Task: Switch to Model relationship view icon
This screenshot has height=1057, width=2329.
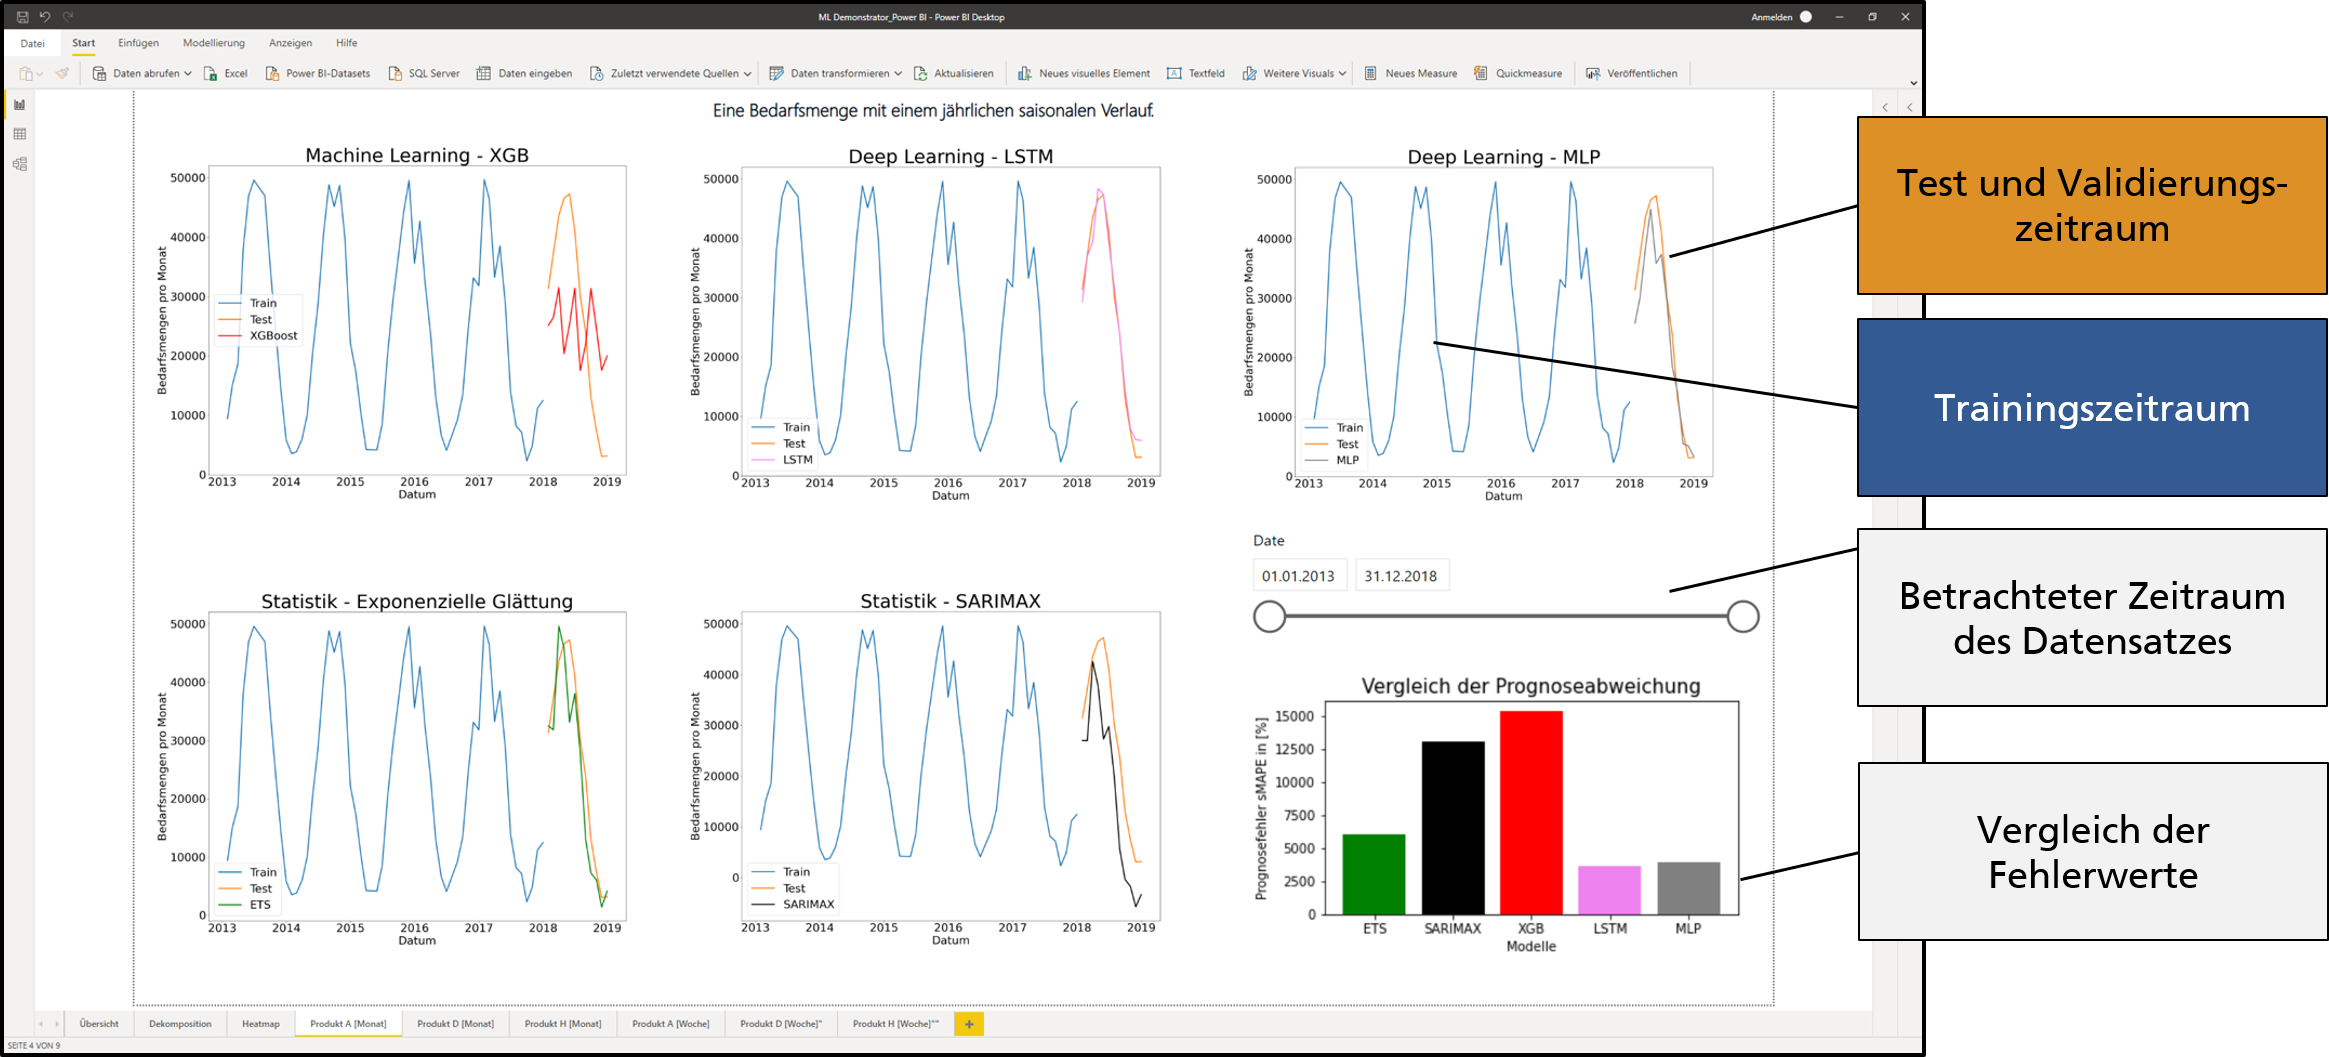Action: click(x=19, y=164)
